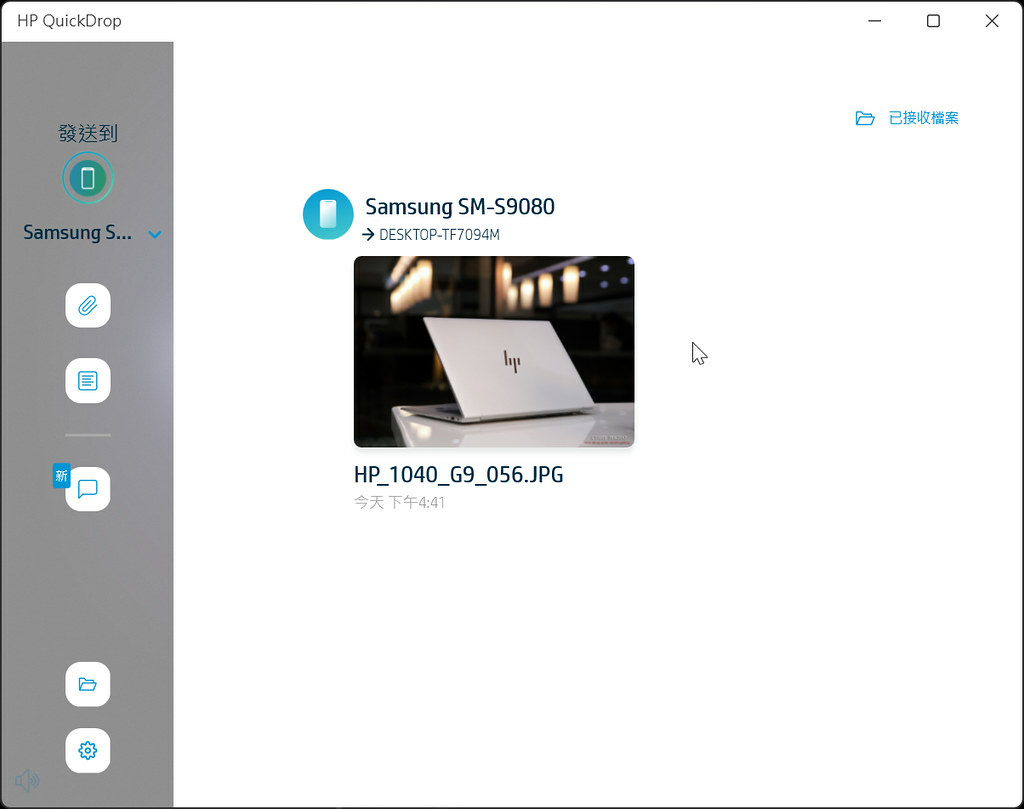The height and width of the screenshot is (809, 1024).
Task: Select the phone device icon under 發送到
Action: tap(88, 178)
